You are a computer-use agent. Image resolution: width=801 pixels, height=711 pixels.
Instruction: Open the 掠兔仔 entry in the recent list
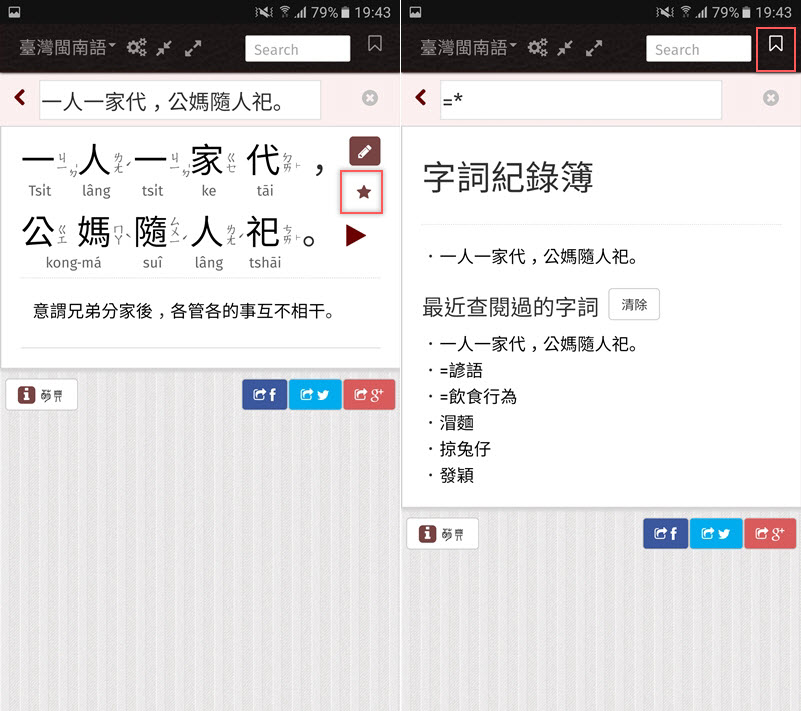[x=465, y=449]
